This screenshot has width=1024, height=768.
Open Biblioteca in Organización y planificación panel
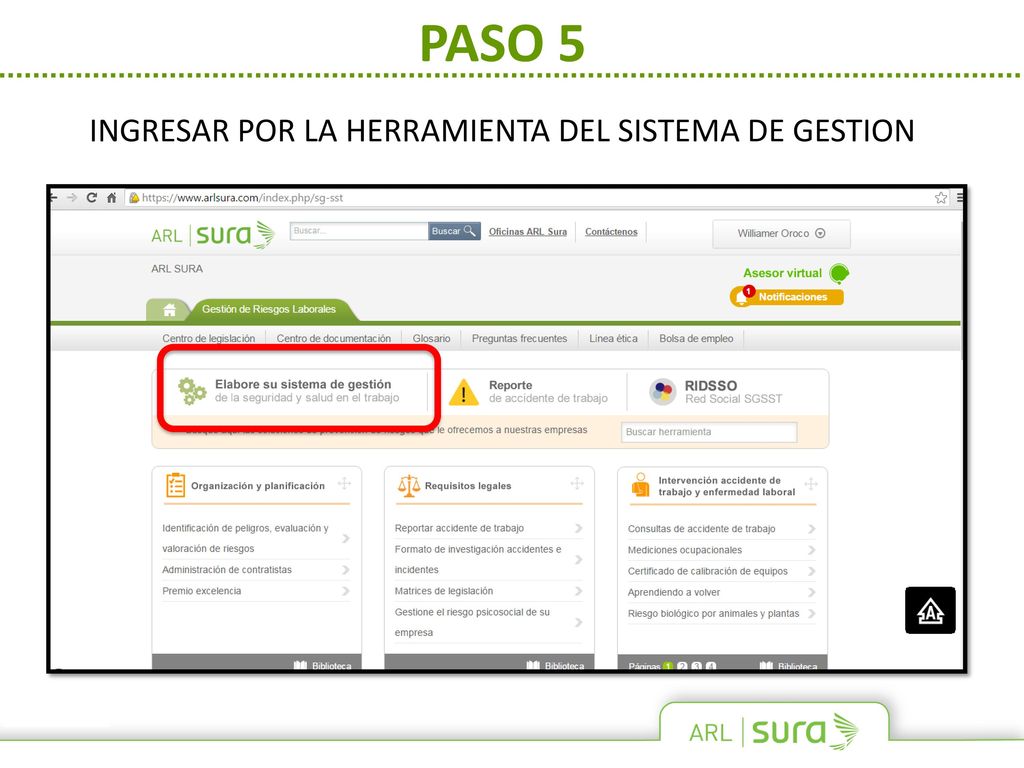[323, 665]
